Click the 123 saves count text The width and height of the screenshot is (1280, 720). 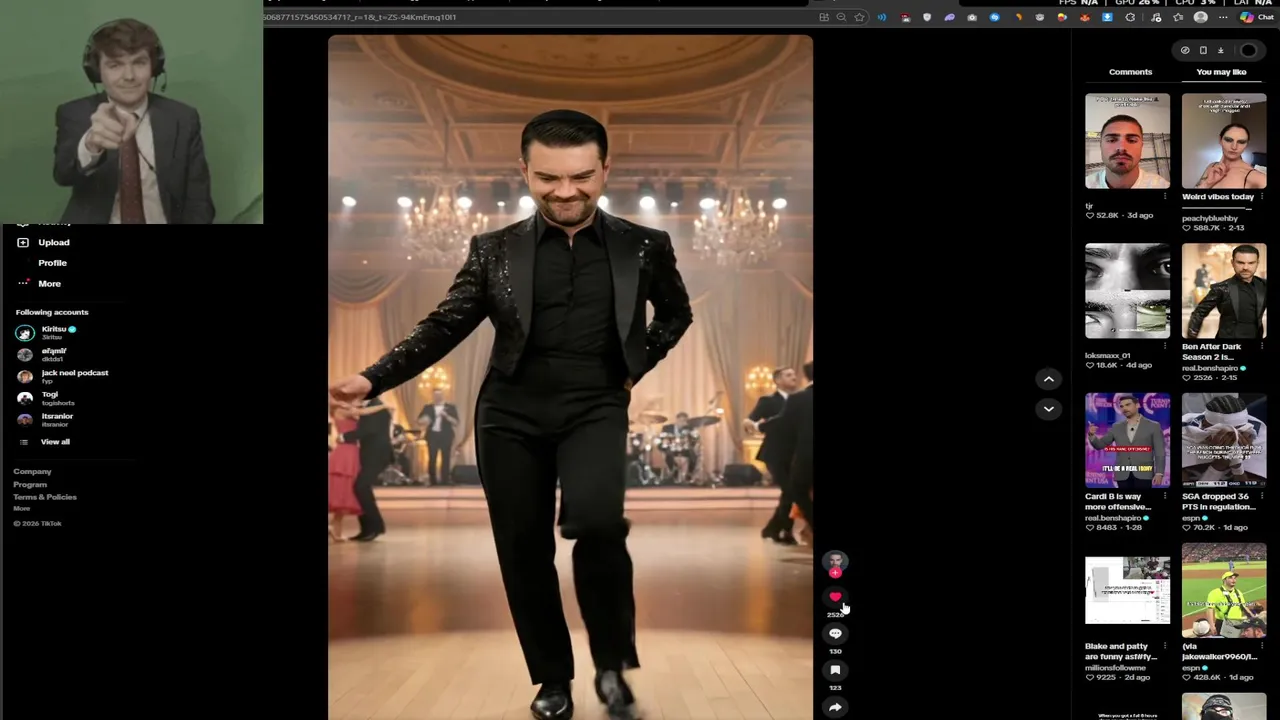(835, 688)
